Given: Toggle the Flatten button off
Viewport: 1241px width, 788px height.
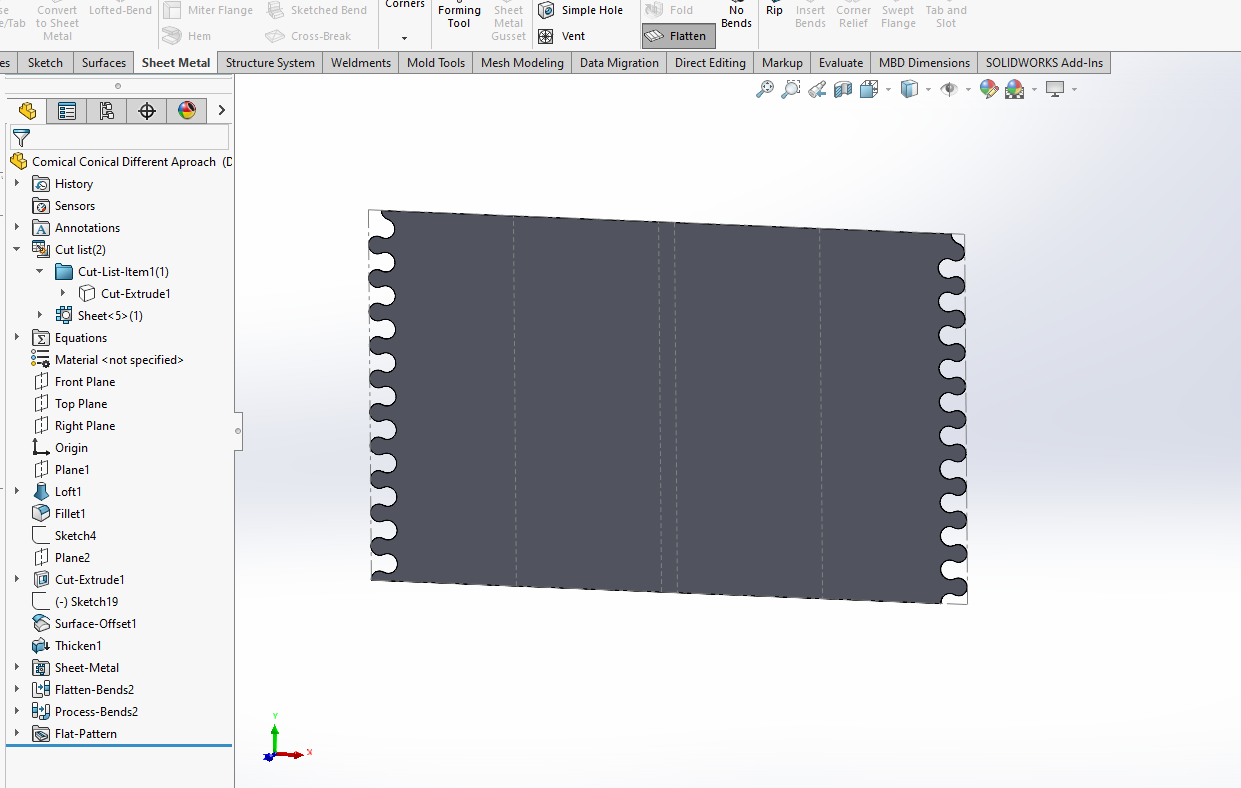Looking at the screenshot, I should point(678,36).
